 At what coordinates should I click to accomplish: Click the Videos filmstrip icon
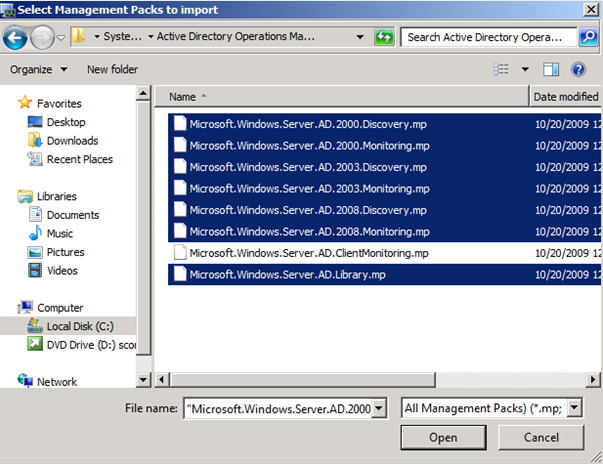pos(35,270)
